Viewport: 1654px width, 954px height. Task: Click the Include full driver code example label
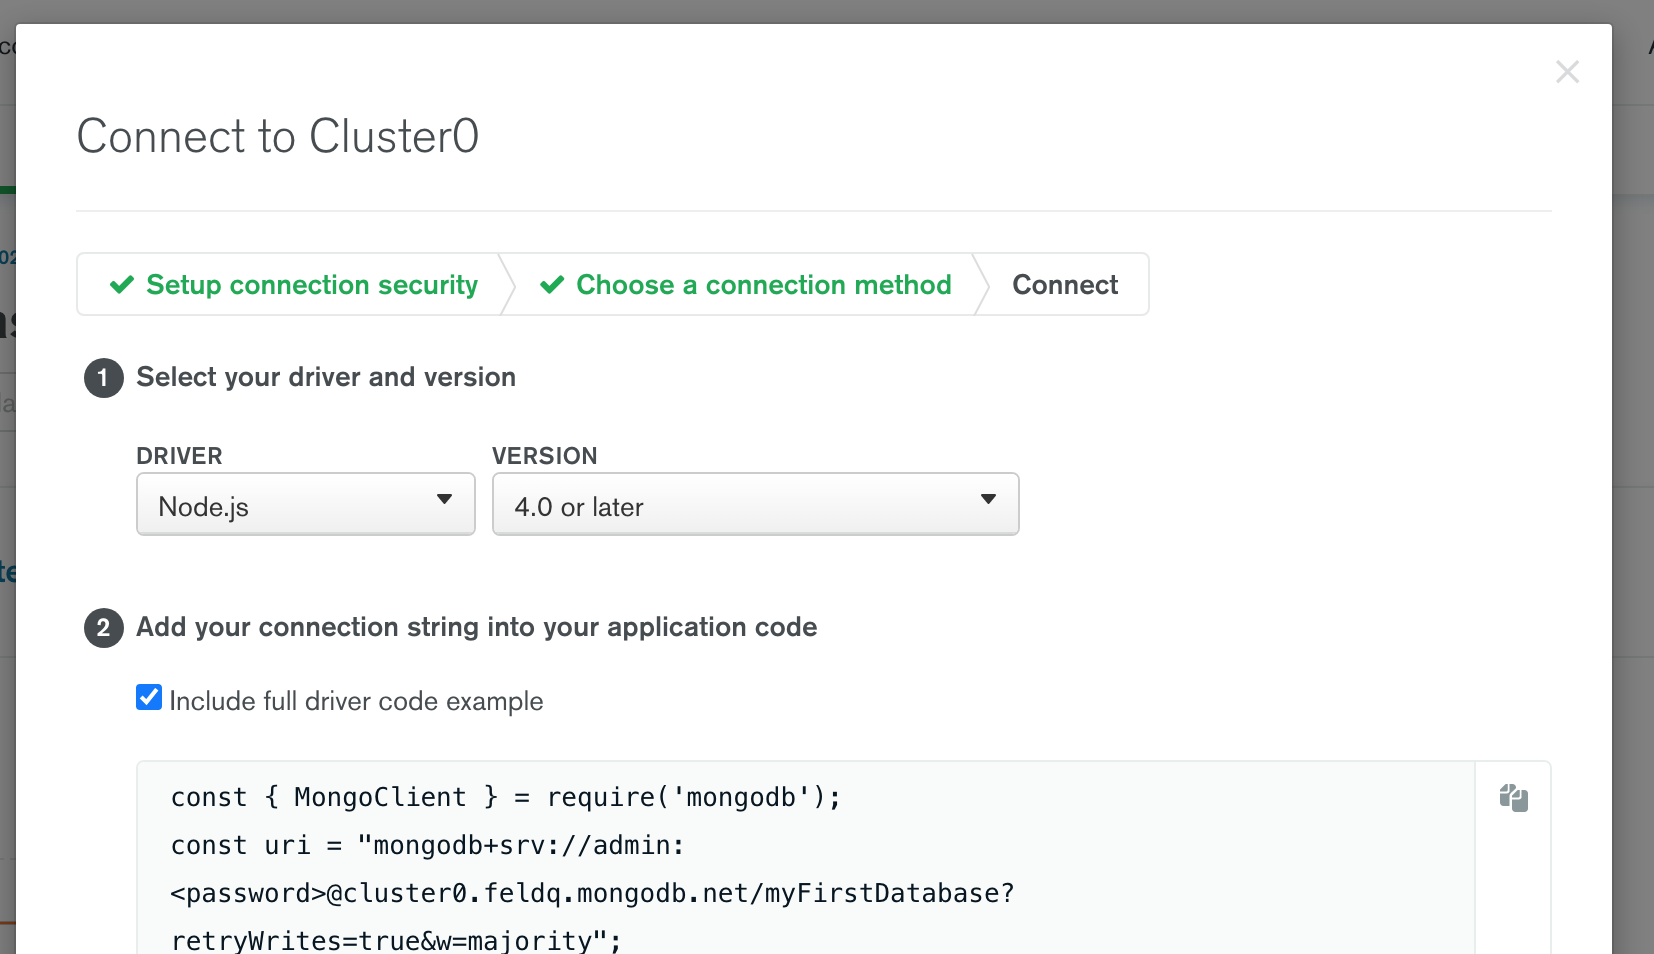coord(356,701)
